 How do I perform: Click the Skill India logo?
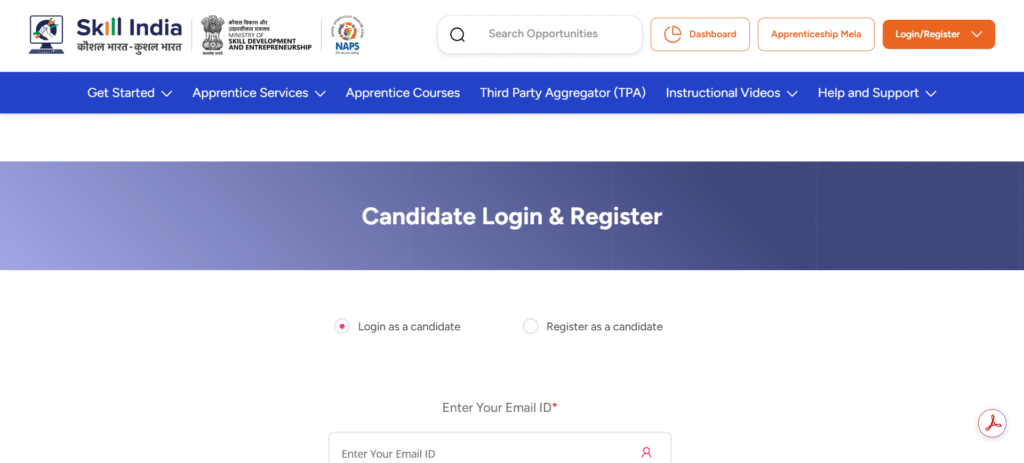pyautogui.click(x=105, y=34)
